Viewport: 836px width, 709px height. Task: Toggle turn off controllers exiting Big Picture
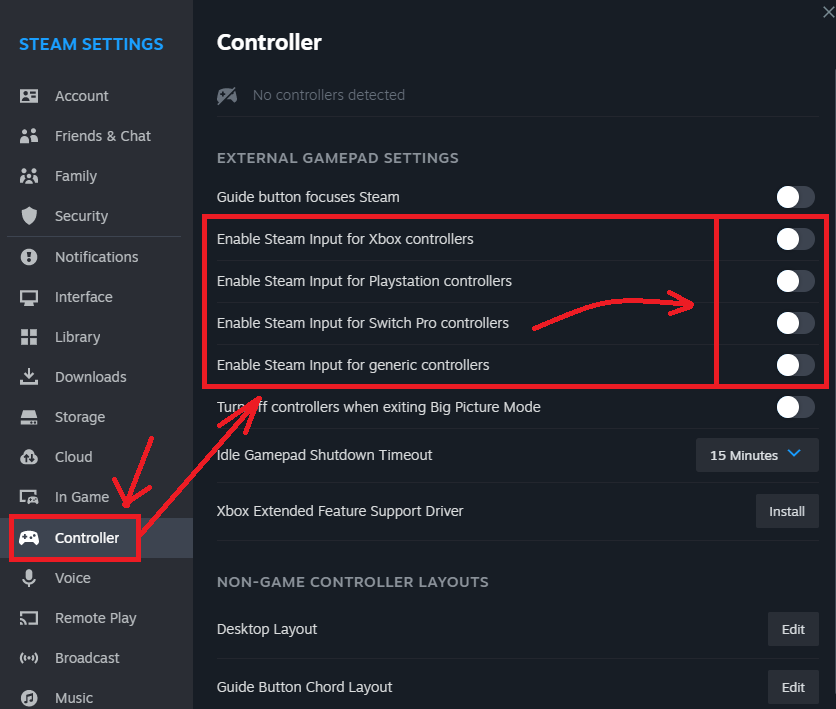[x=796, y=407]
